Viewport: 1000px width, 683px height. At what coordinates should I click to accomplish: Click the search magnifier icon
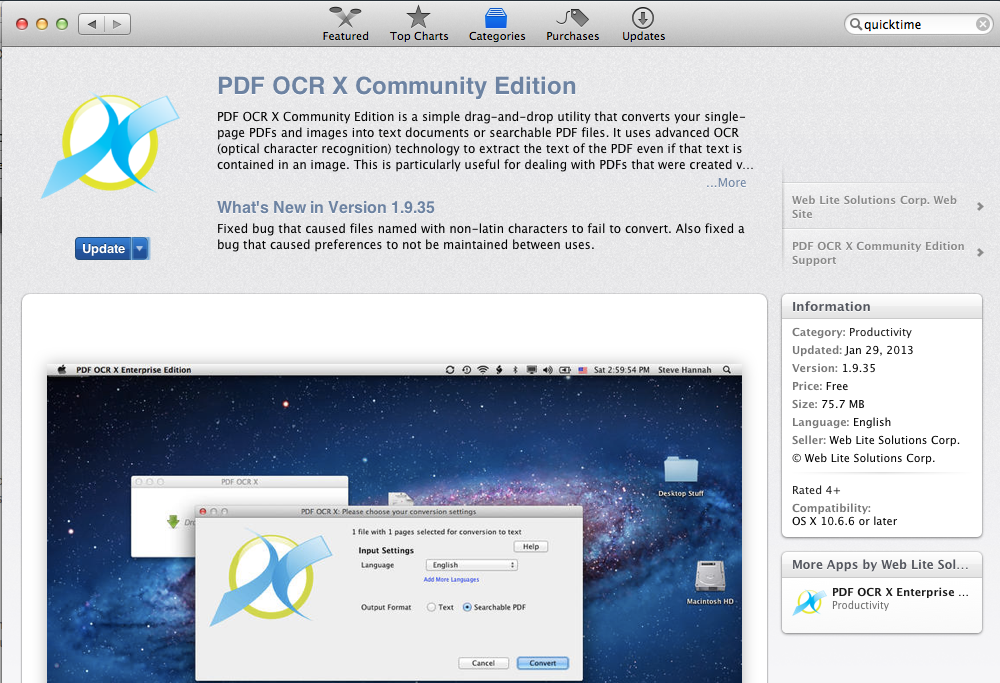click(855, 24)
